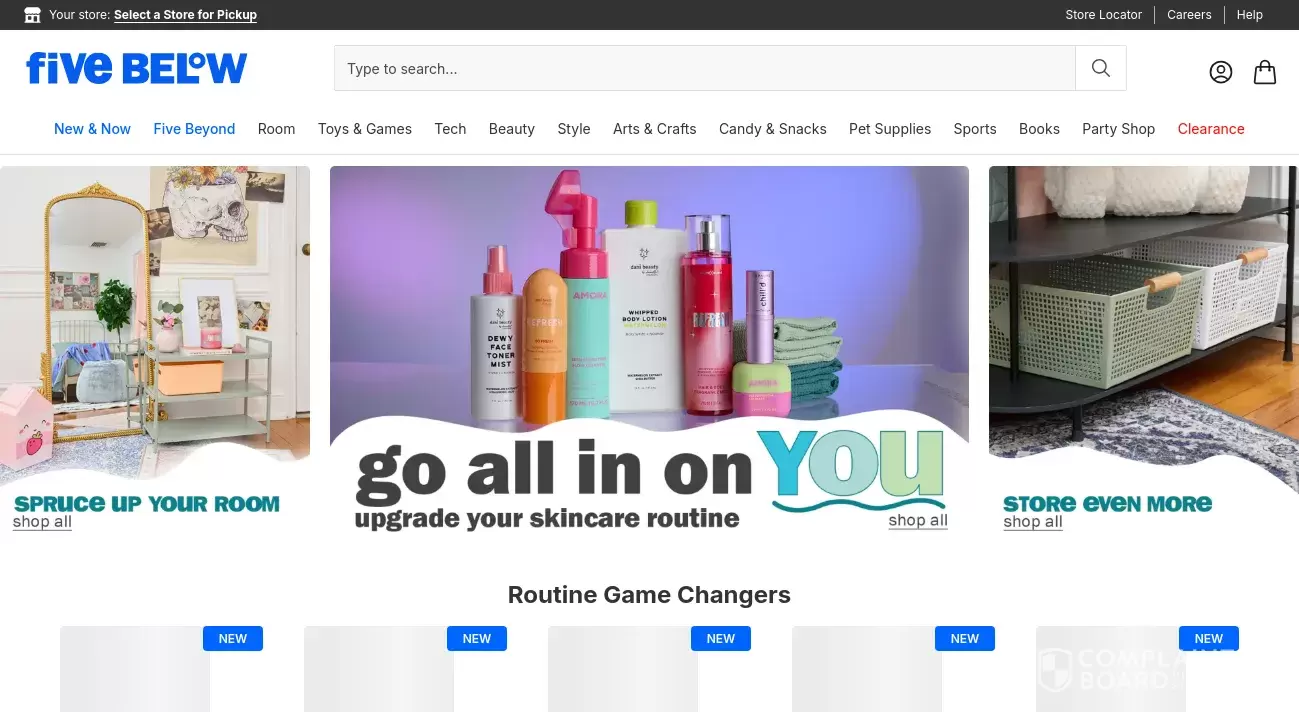The image size is (1299, 712).
Task: Open the Arts & Crafts menu
Action: [655, 129]
